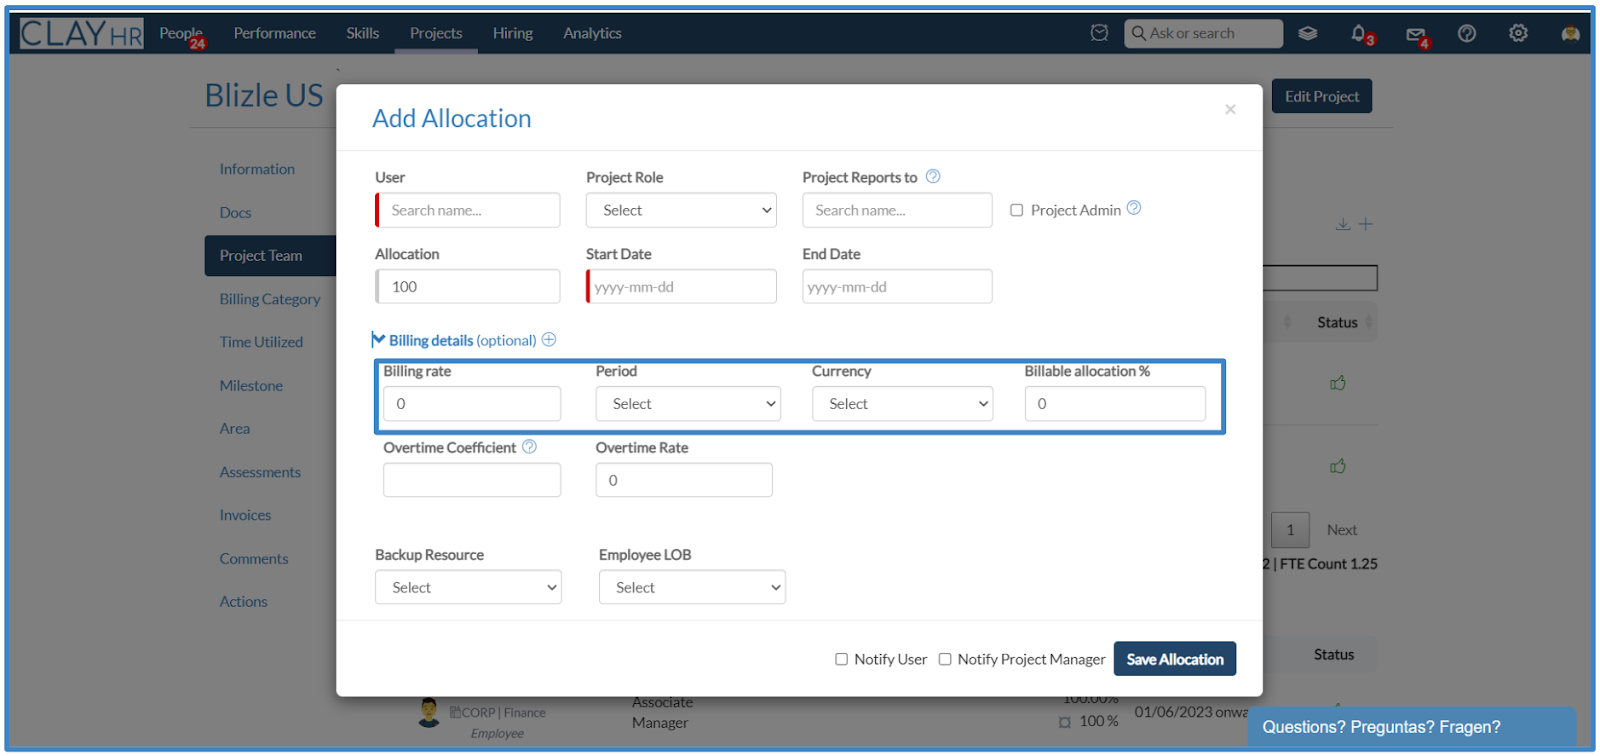Image resolution: width=1600 pixels, height=756 pixels.
Task: Enable the Project Admin checkbox
Action: point(1017,210)
